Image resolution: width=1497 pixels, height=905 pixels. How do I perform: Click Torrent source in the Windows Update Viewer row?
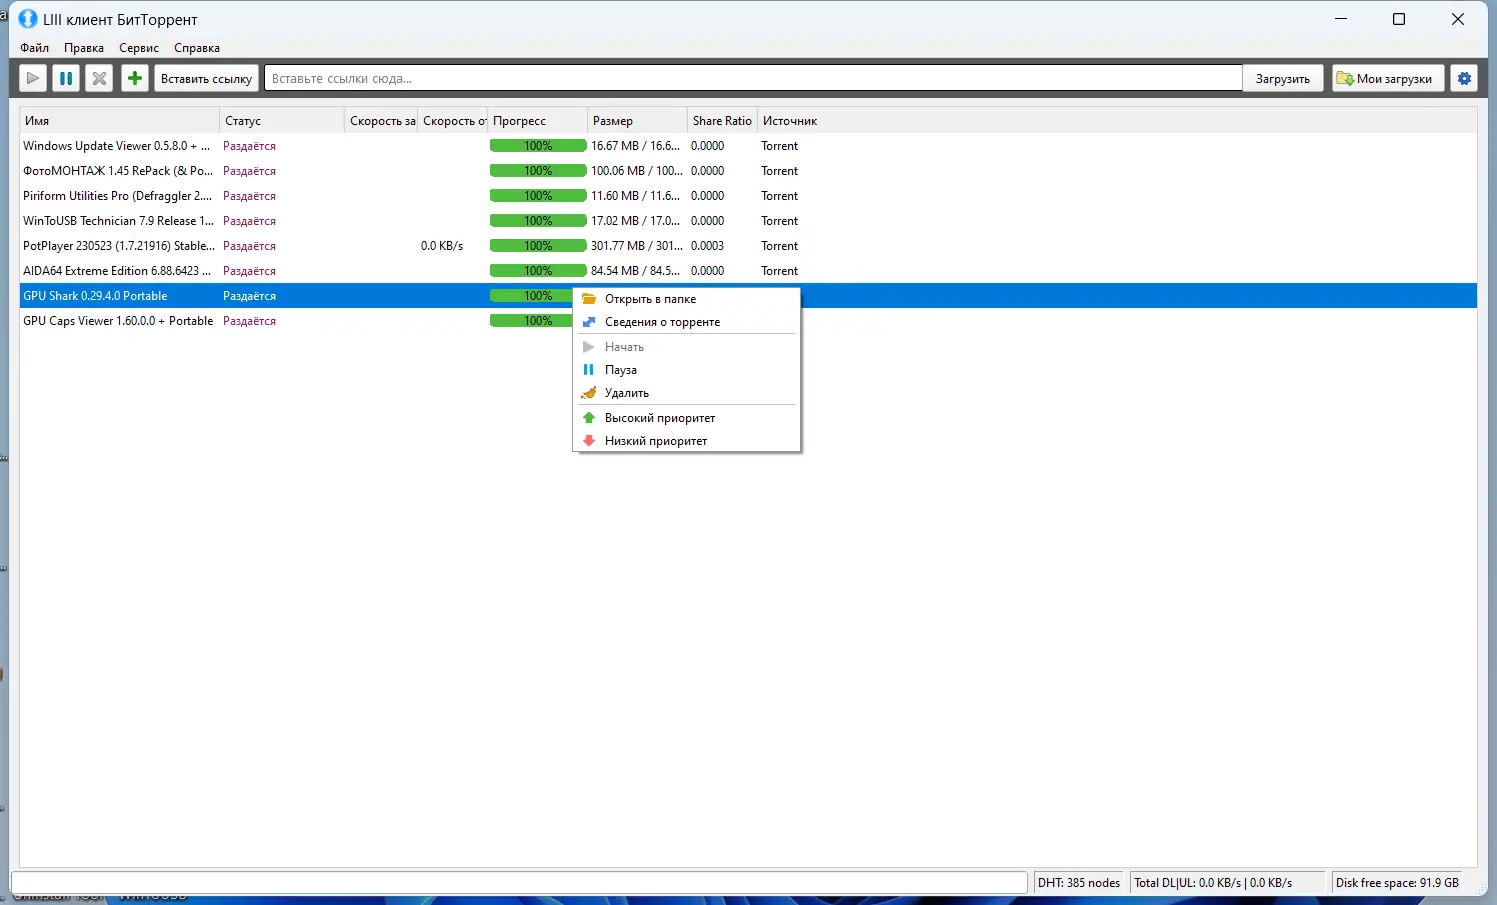[780, 146]
